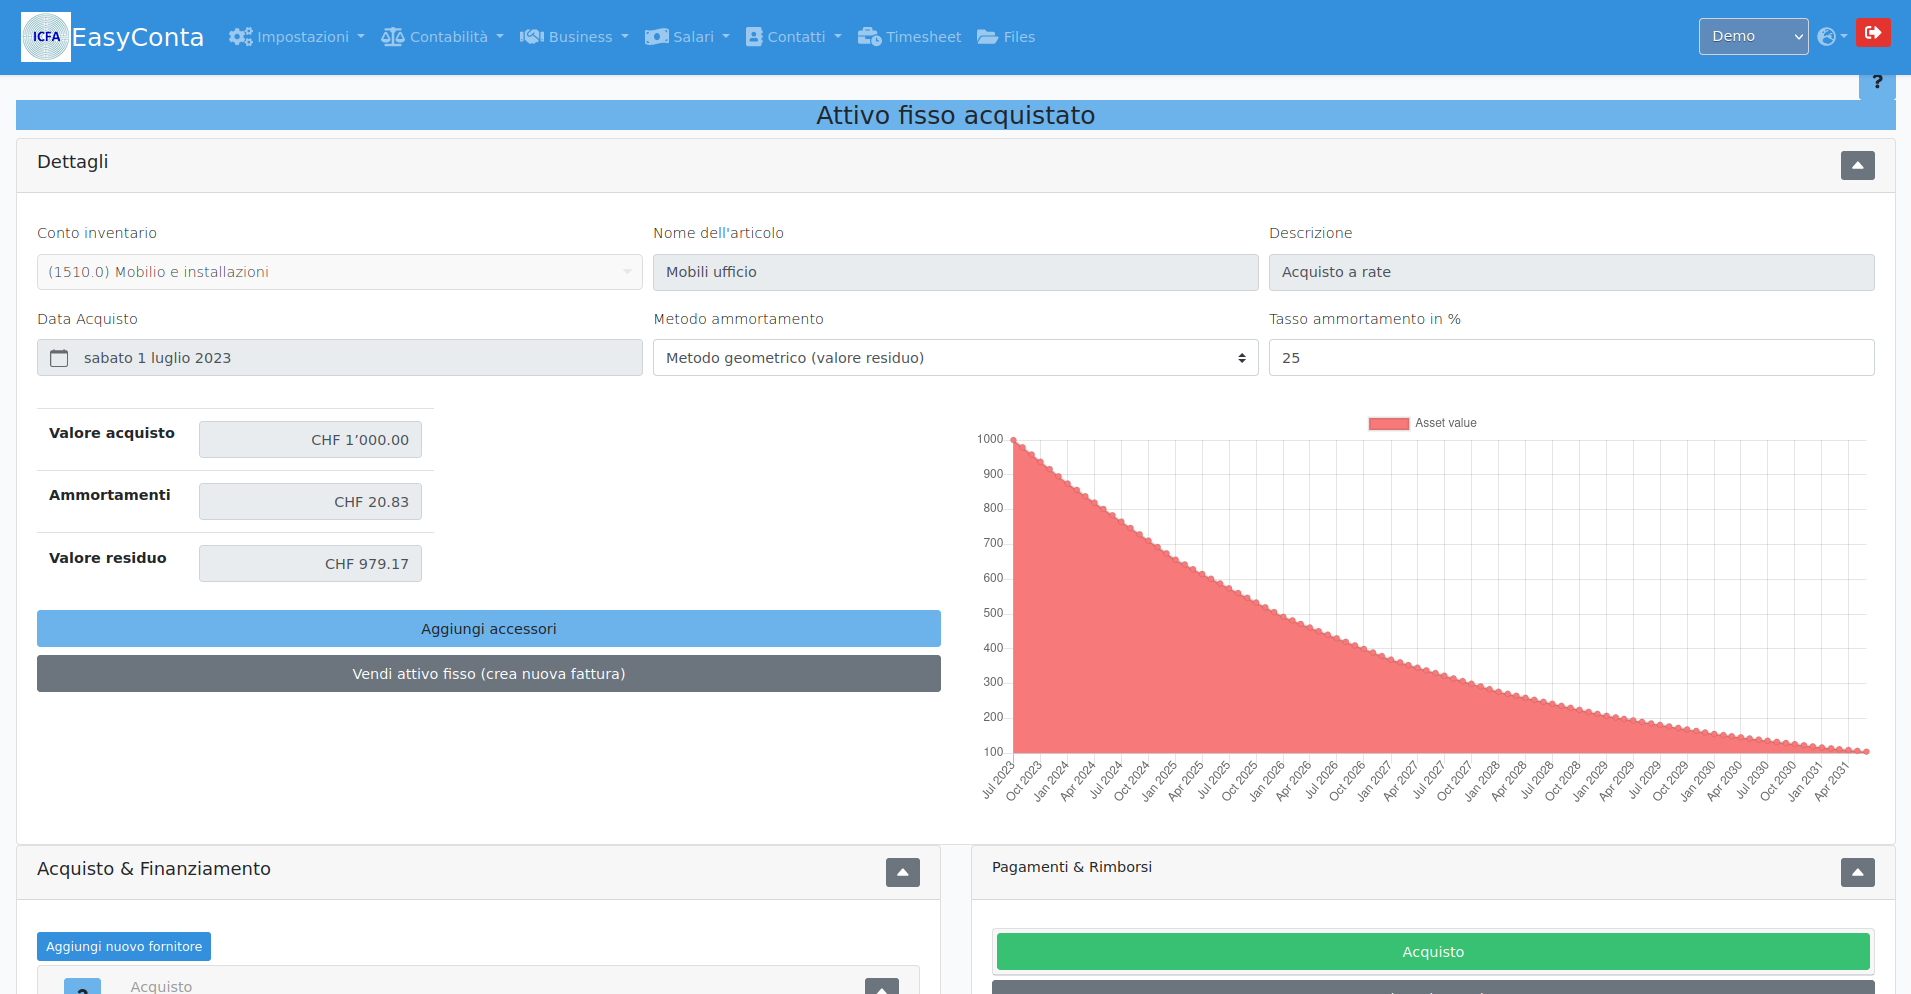Open the language globe menu
Screen dimensions: 1911x994
click(x=1831, y=37)
